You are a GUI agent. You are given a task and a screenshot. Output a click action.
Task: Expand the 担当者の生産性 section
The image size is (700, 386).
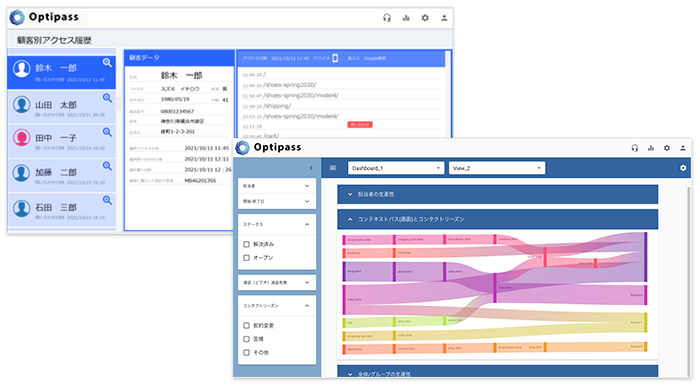pos(497,194)
